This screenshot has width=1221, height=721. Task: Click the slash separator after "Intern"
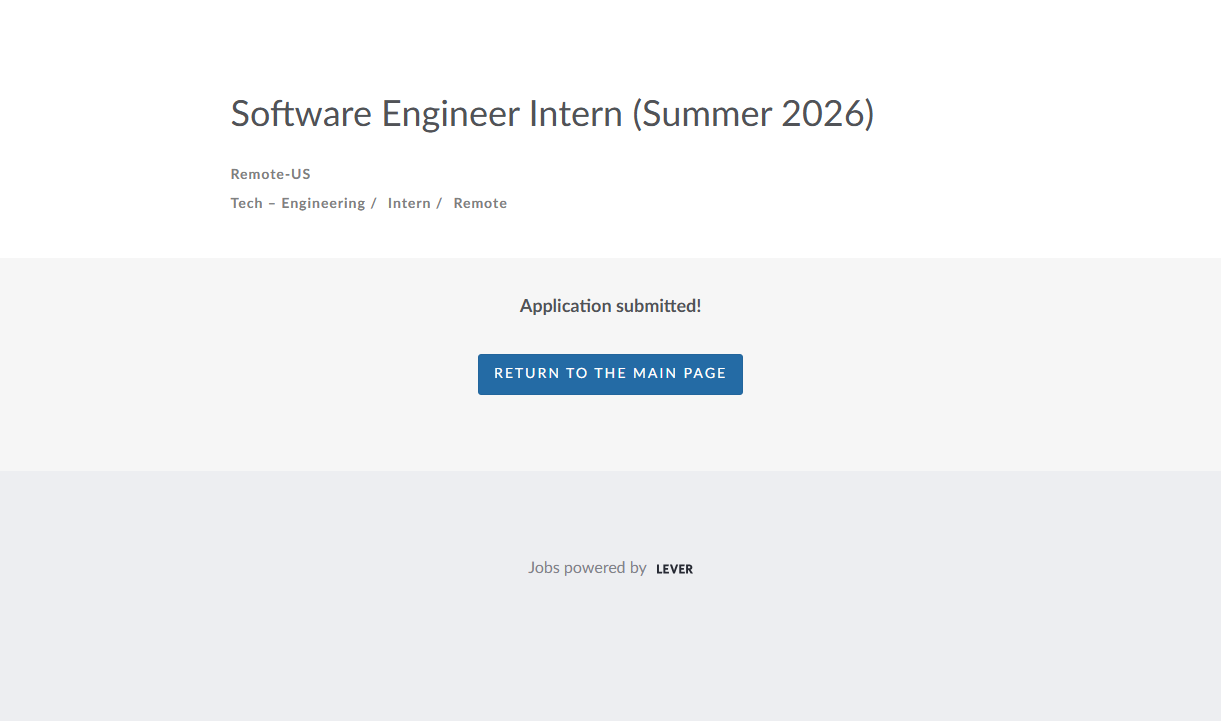pos(439,203)
